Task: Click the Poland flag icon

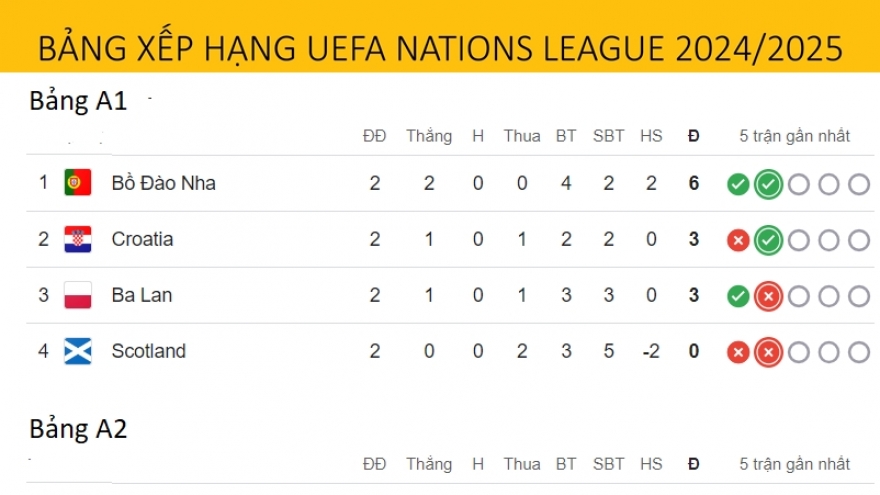Action: [78, 295]
